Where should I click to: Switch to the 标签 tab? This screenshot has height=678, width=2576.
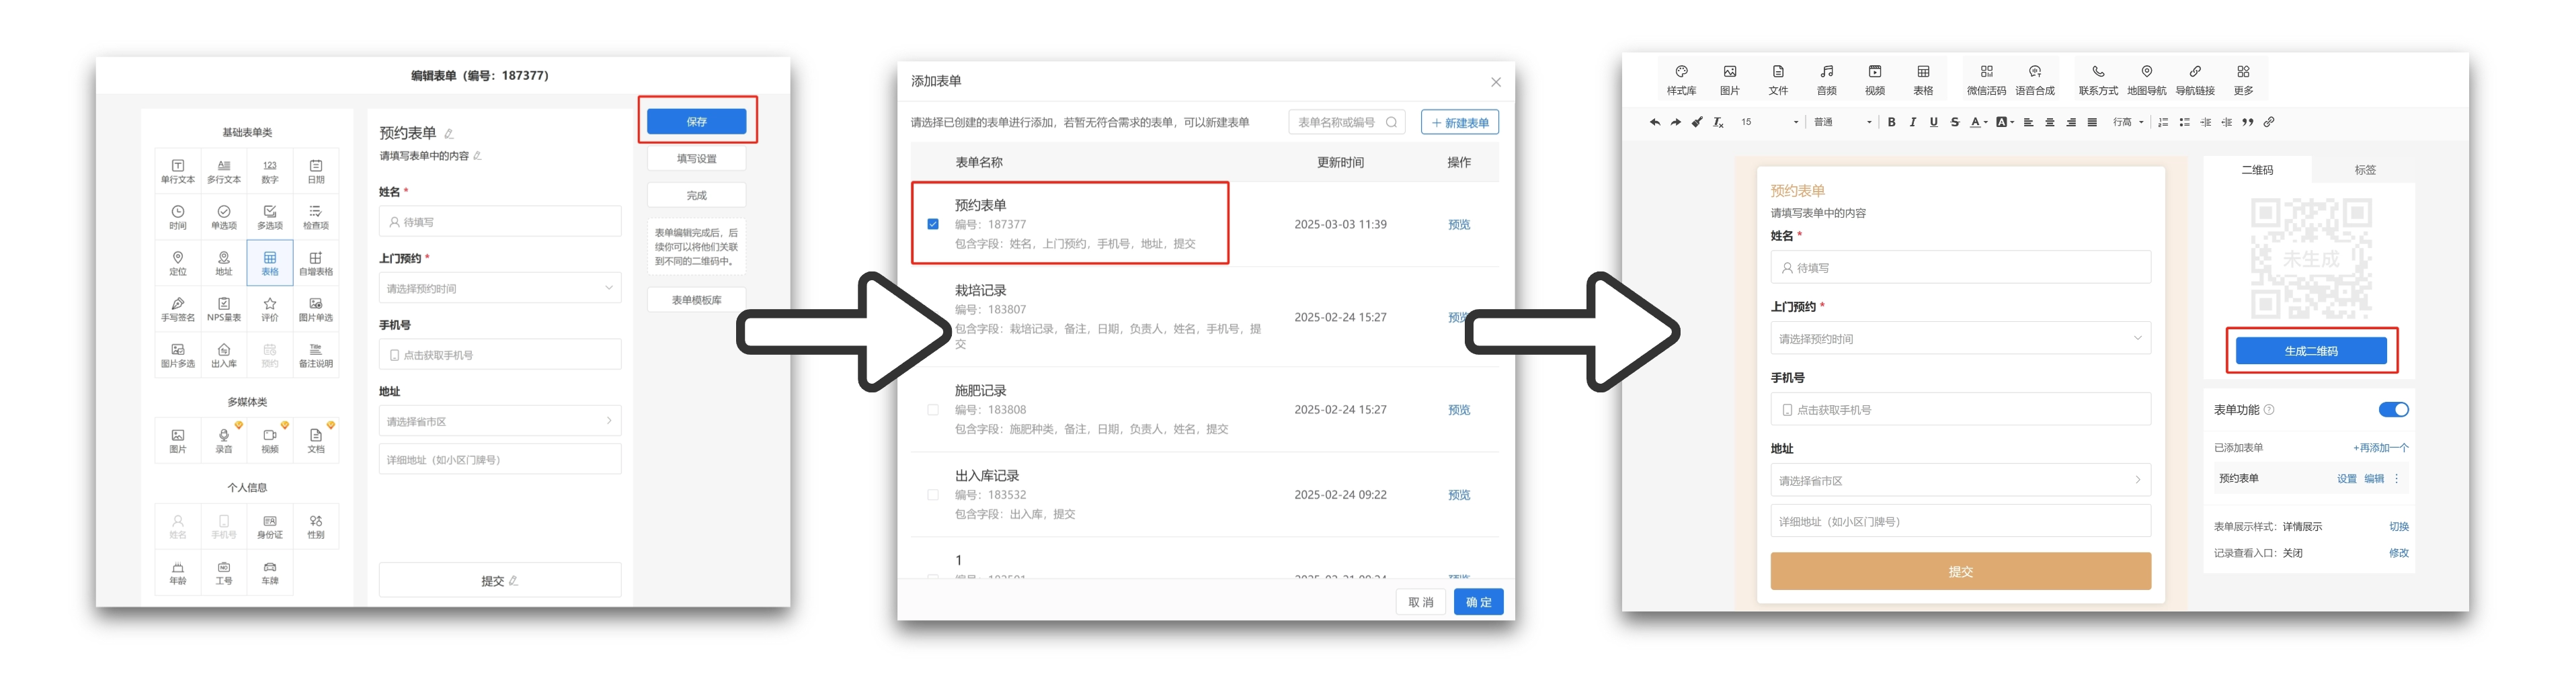[x=2364, y=170]
